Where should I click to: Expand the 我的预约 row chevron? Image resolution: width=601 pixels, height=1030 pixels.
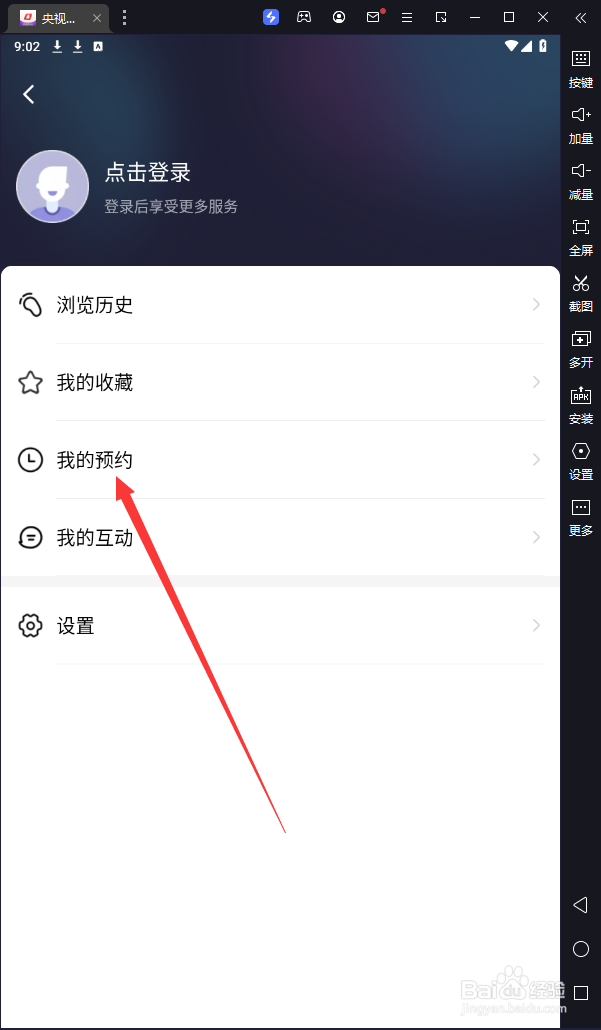coord(537,460)
